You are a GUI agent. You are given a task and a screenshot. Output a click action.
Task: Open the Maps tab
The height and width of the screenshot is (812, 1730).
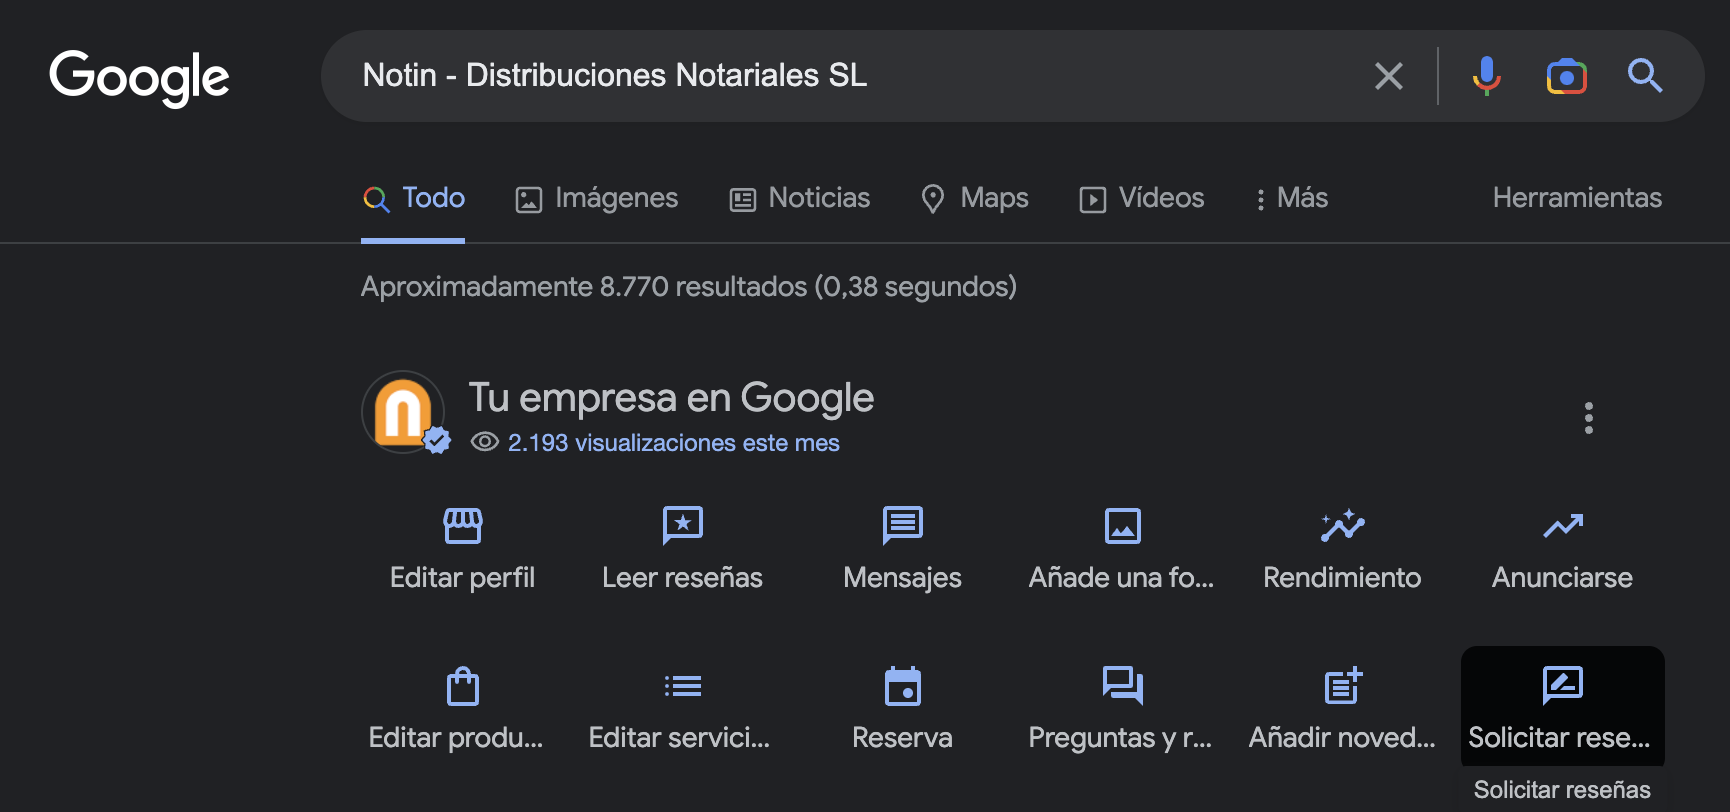pos(974,198)
